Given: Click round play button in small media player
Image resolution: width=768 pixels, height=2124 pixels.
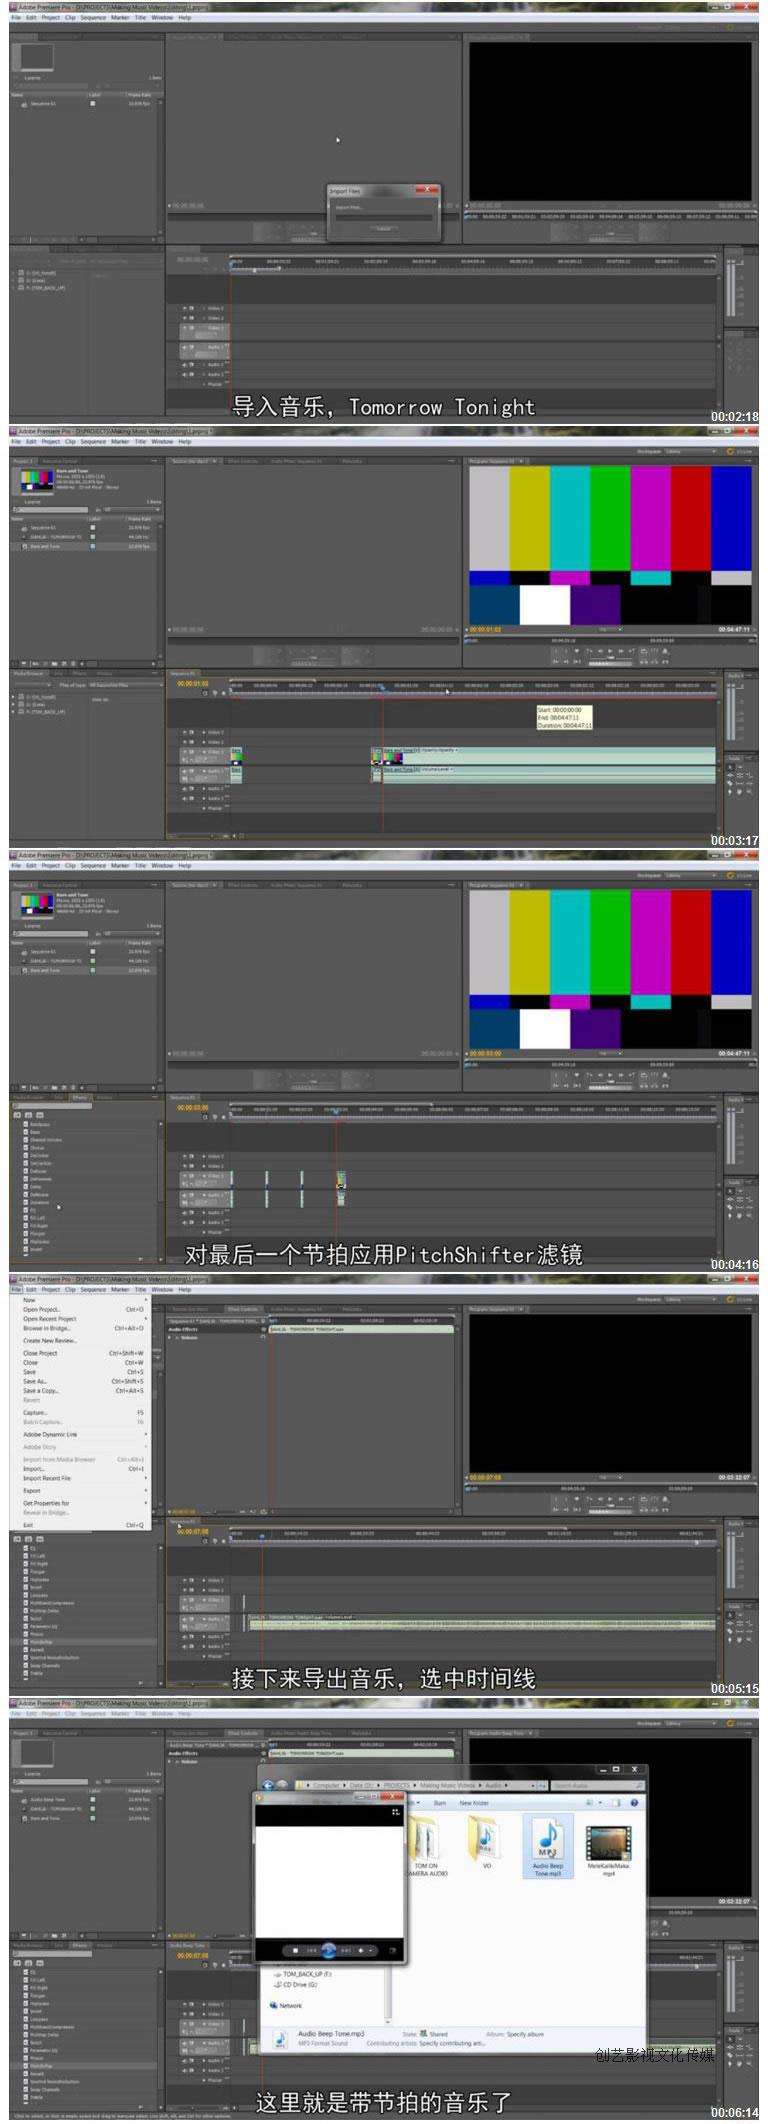Looking at the screenshot, I should [329, 1950].
